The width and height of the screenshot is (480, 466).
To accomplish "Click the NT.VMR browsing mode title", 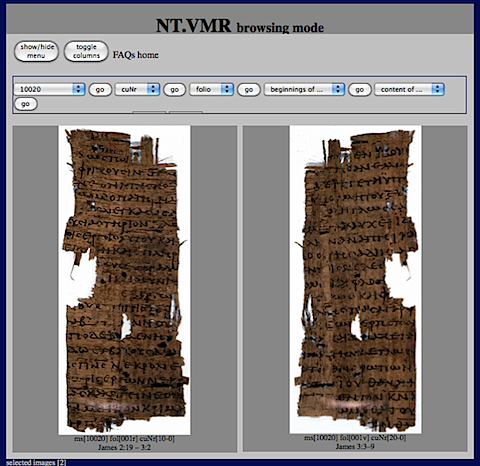I will [x=240, y=26].
